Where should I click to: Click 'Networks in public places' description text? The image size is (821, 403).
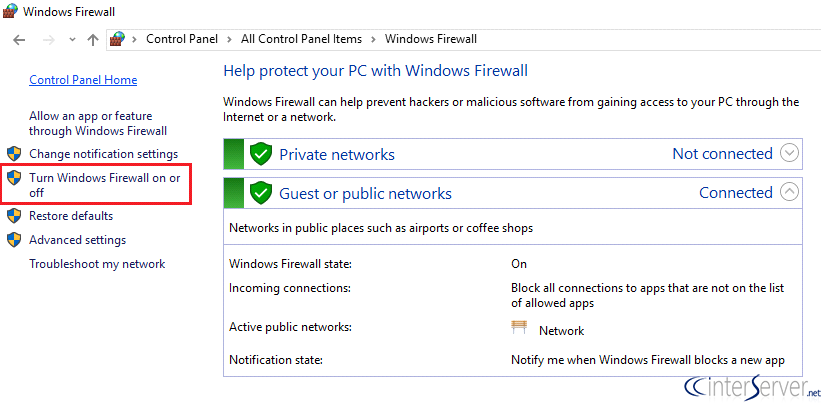coord(381,228)
